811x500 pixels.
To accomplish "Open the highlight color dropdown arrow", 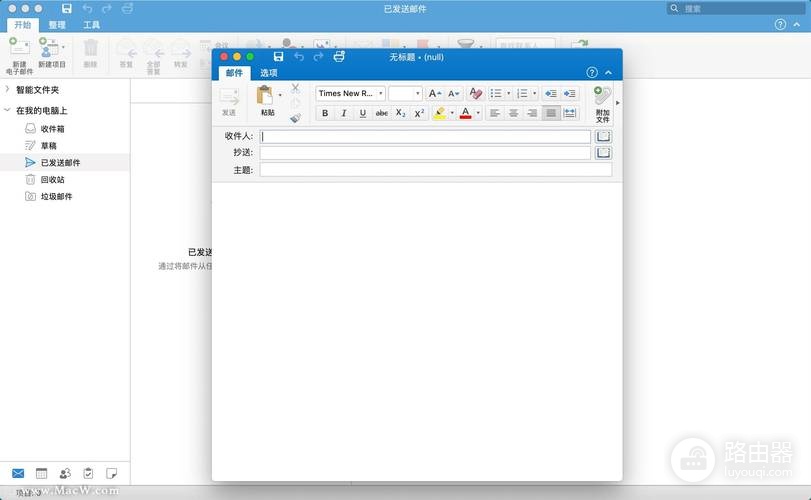I will pyautogui.click(x=452, y=113).
